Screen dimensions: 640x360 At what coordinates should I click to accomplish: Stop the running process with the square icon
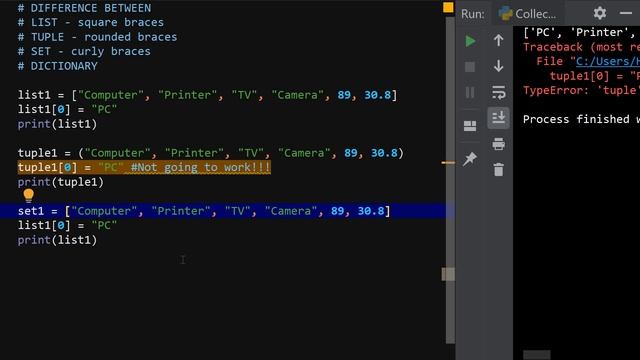(470, 67)
